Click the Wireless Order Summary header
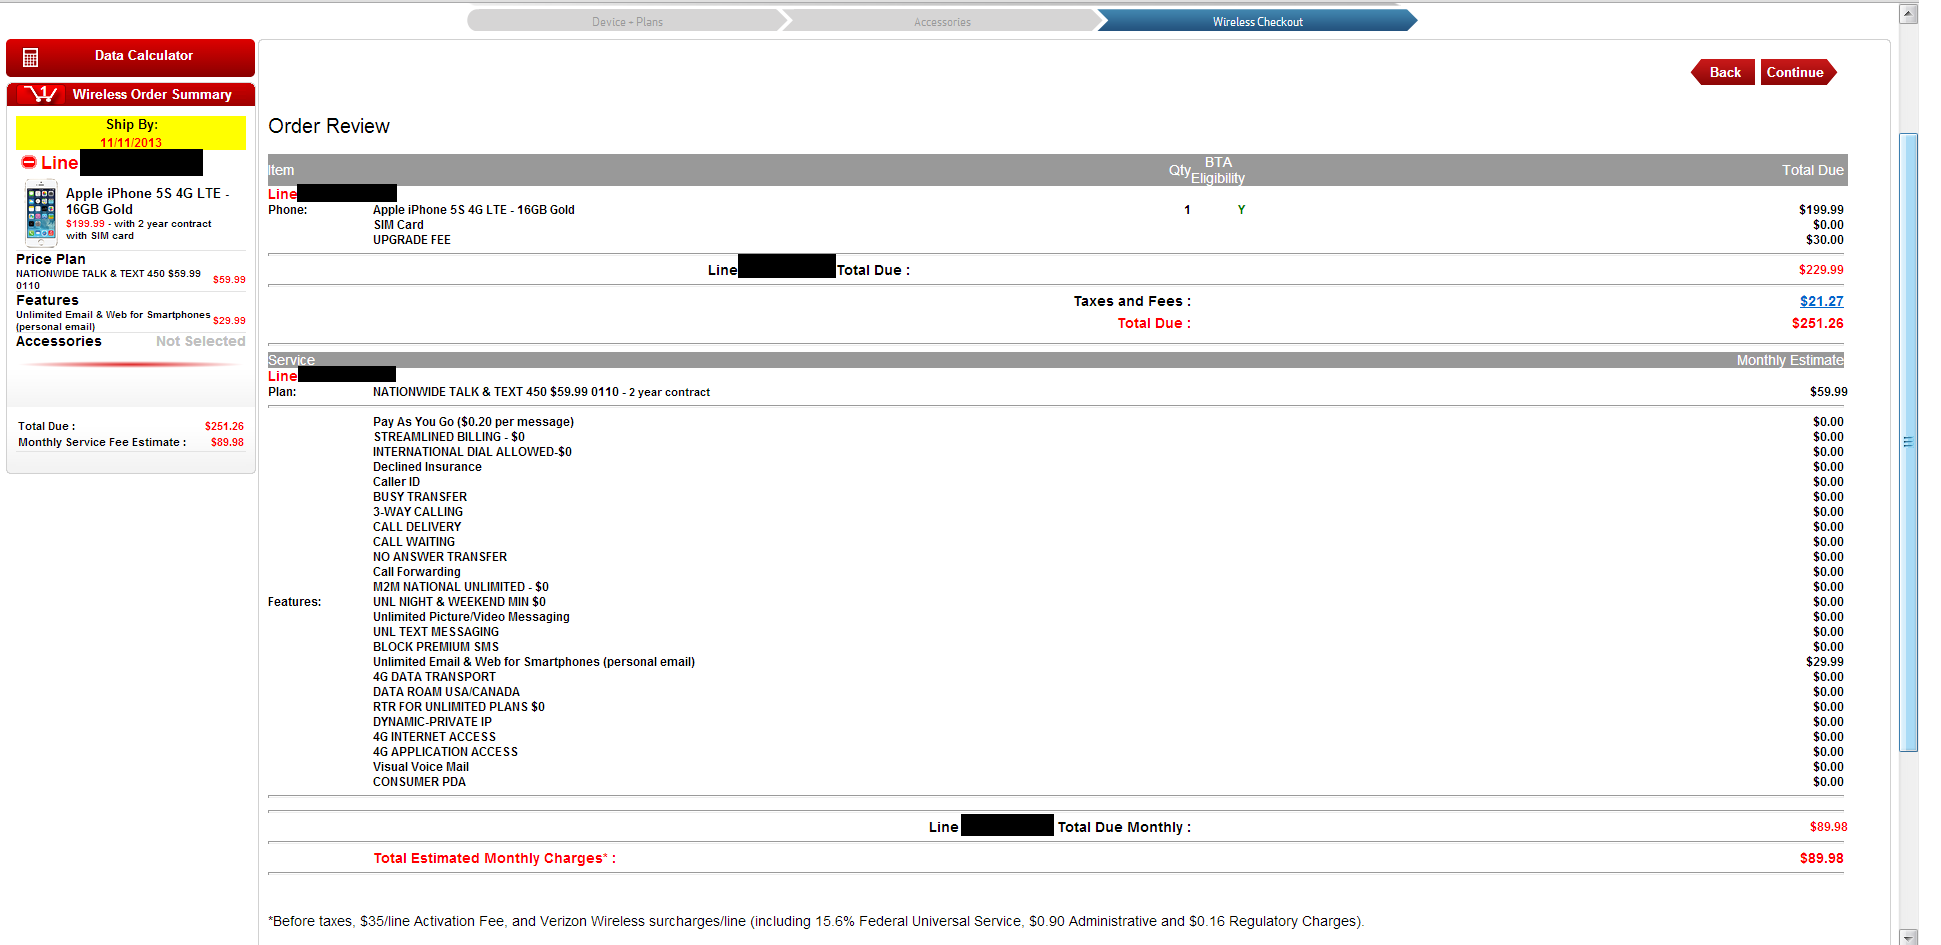 pyautogui.click(x=131, y=94)
